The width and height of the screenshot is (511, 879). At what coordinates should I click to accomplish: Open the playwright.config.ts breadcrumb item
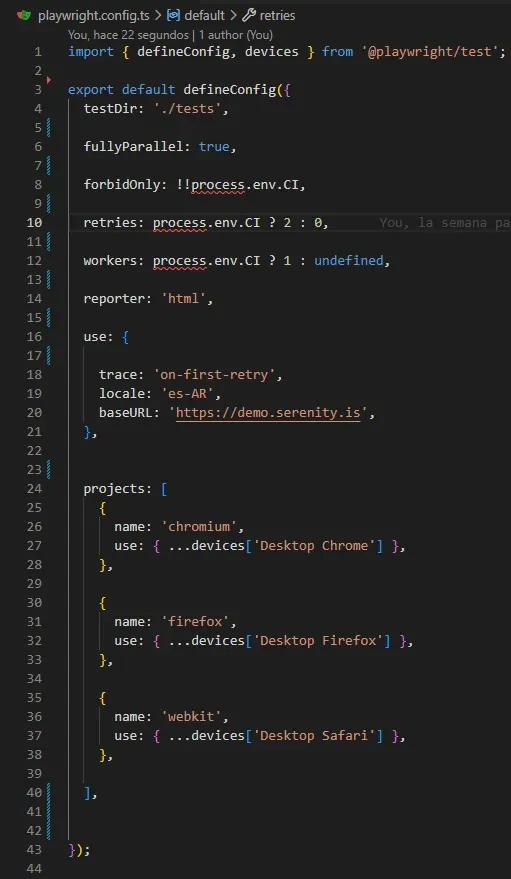pos(93,16)
